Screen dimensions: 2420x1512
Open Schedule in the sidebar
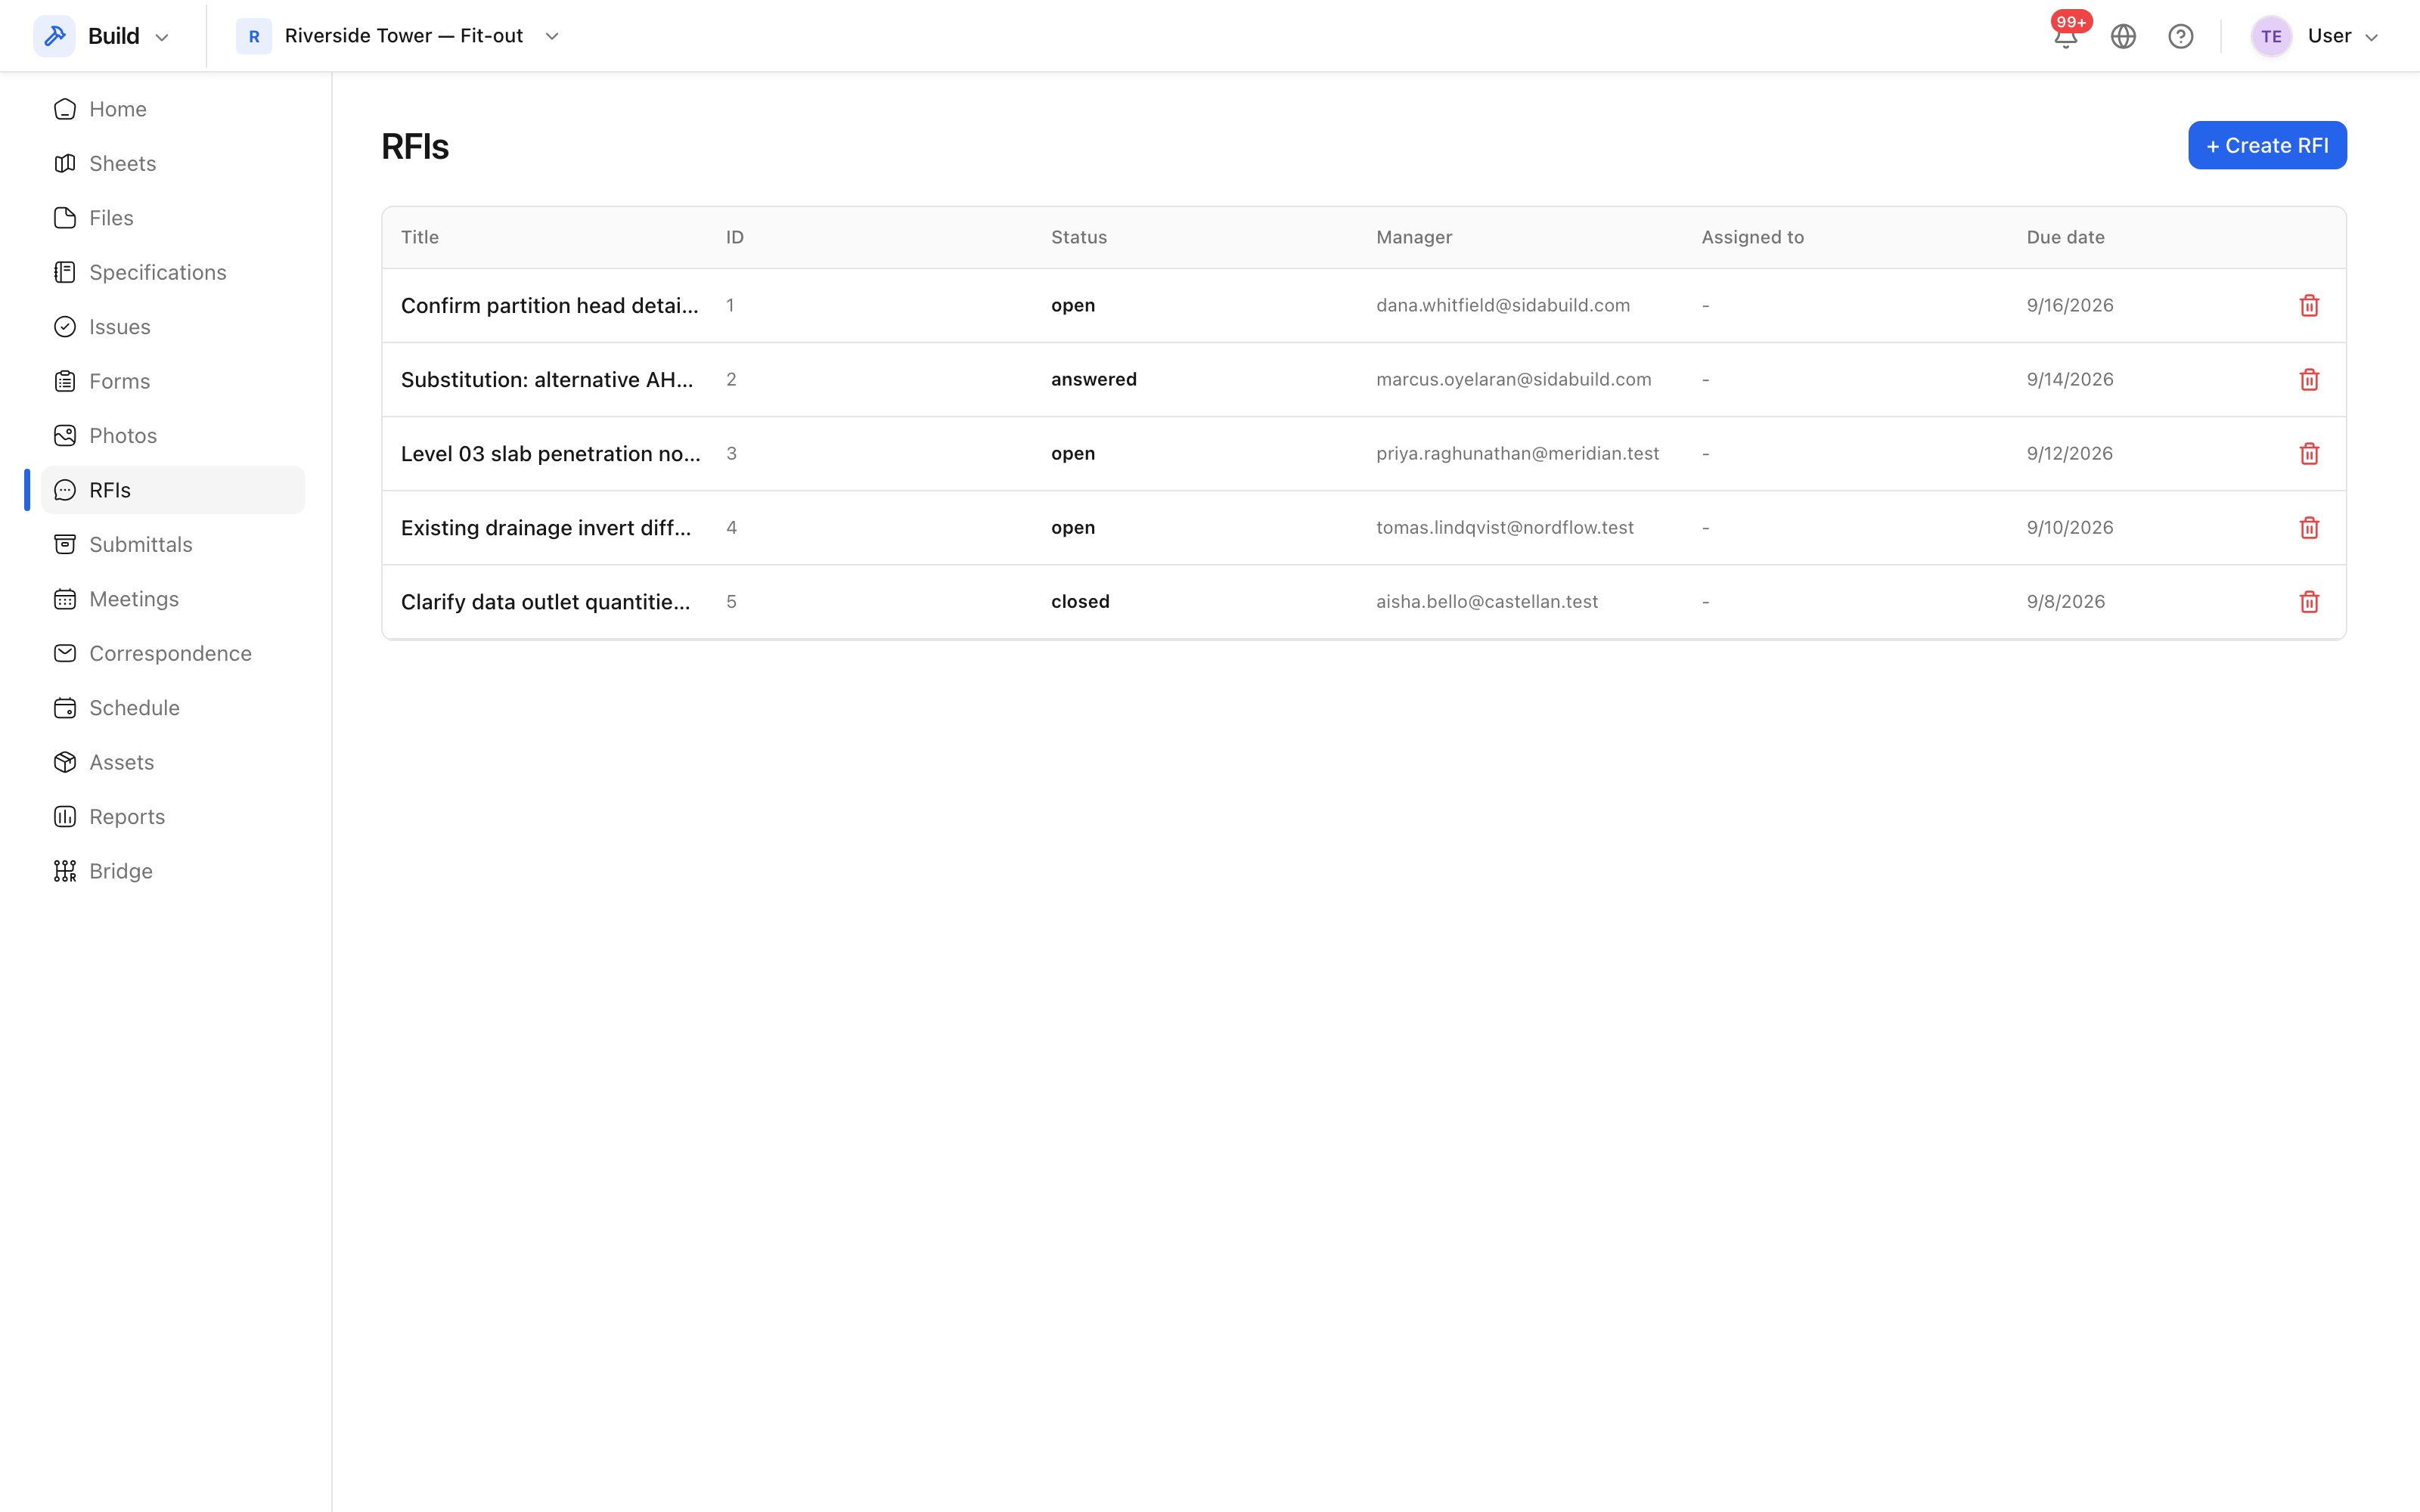(172, 708)
